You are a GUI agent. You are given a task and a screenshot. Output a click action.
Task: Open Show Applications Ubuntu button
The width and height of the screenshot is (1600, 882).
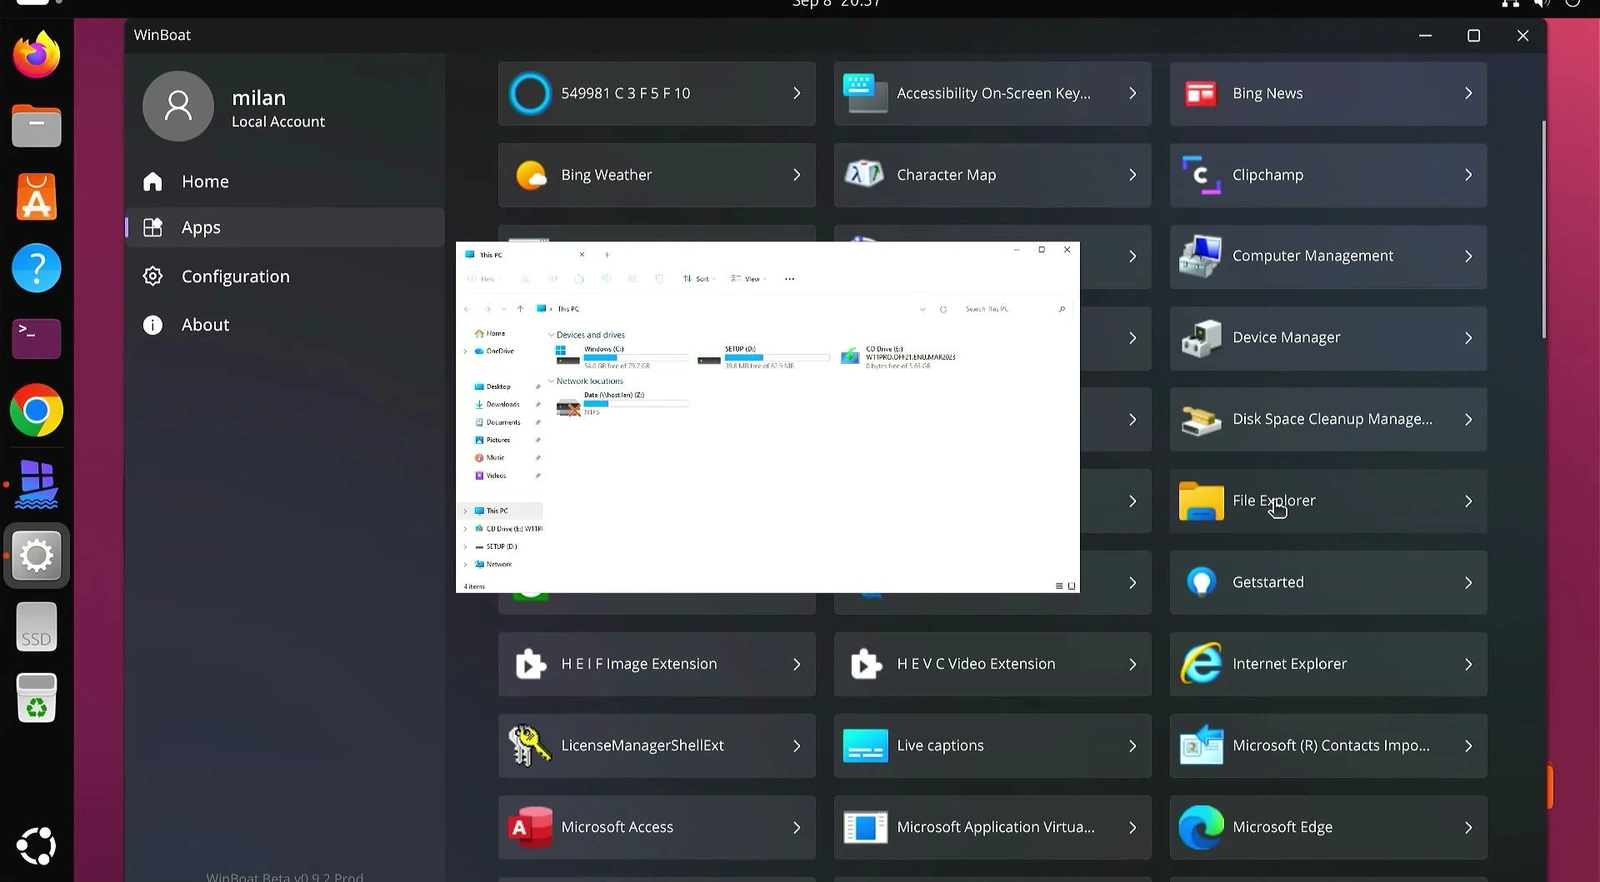(x=37, y=846)
